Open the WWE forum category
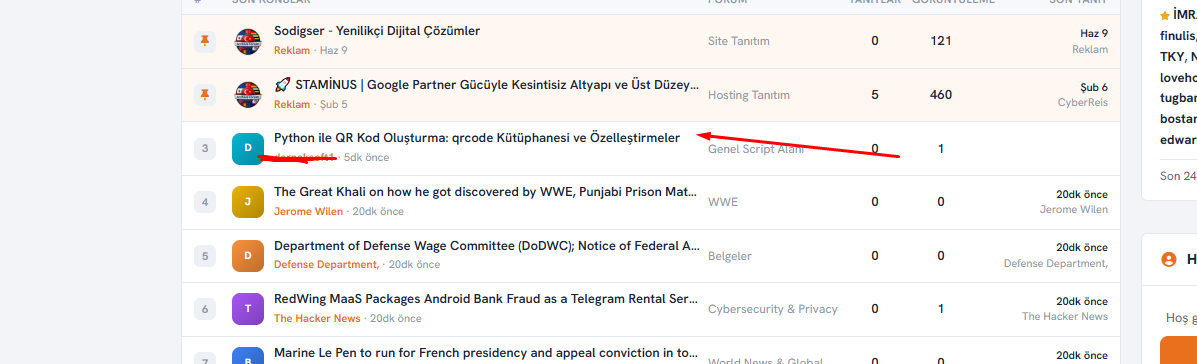The width and height of the screenshot is (1197, 364). click(722, 202)
